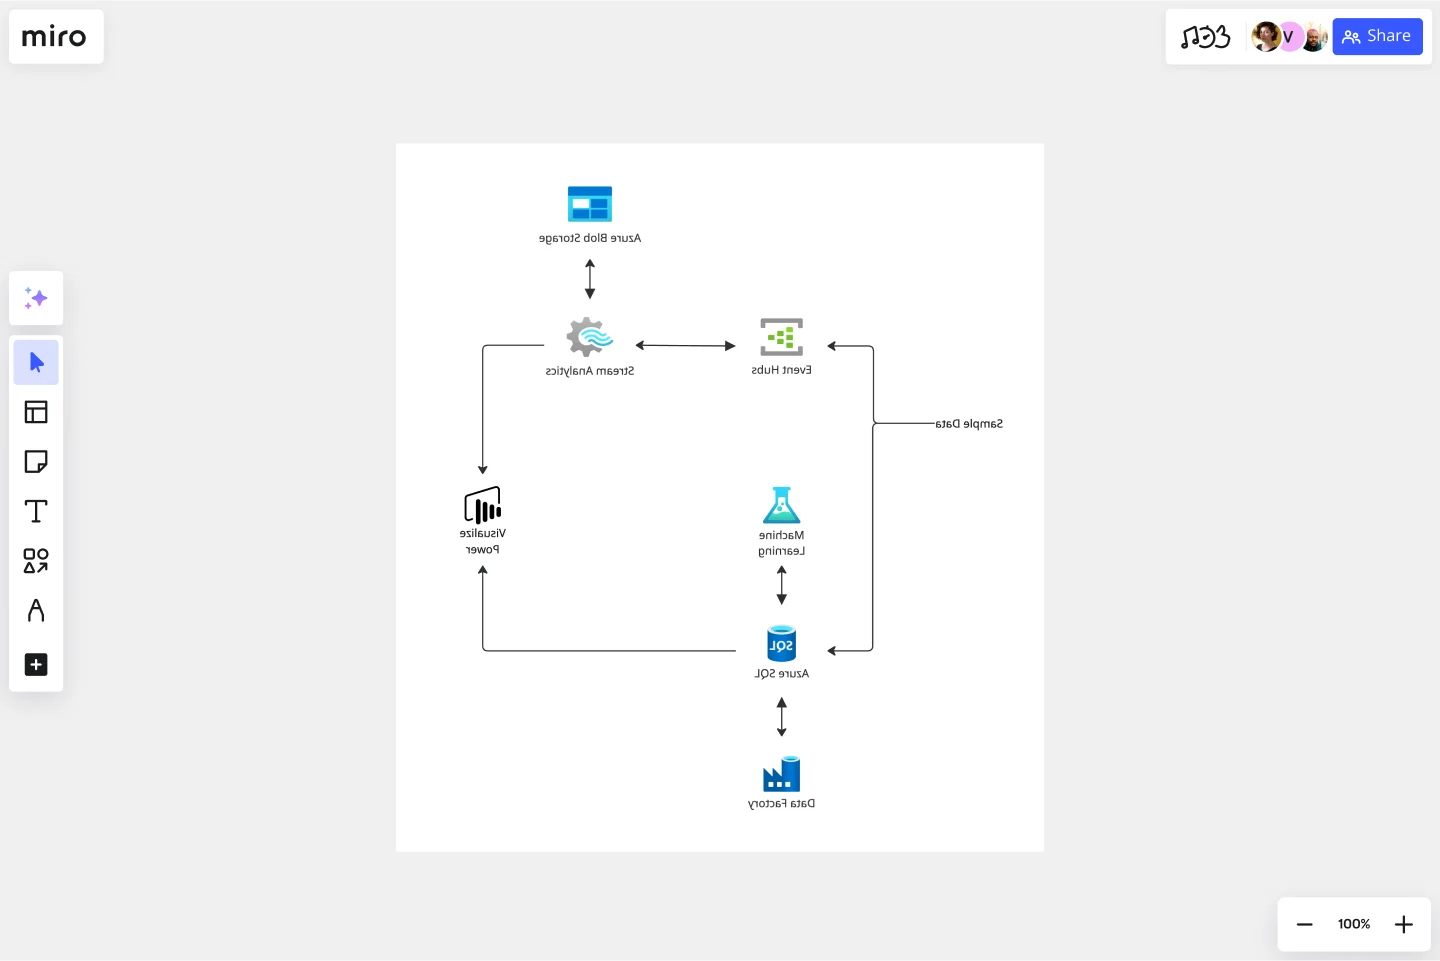This screenshot has height=961, width=1440.
Task: Zoom out with the minus button
Action: click(x=1304, y=924)
